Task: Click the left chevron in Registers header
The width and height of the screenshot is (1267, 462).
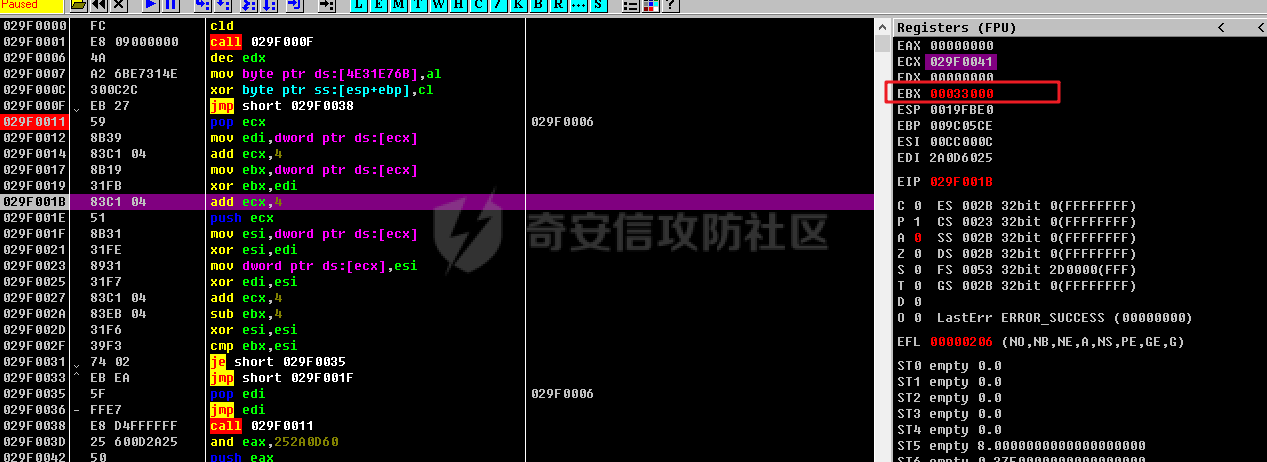Action: 1221,27
